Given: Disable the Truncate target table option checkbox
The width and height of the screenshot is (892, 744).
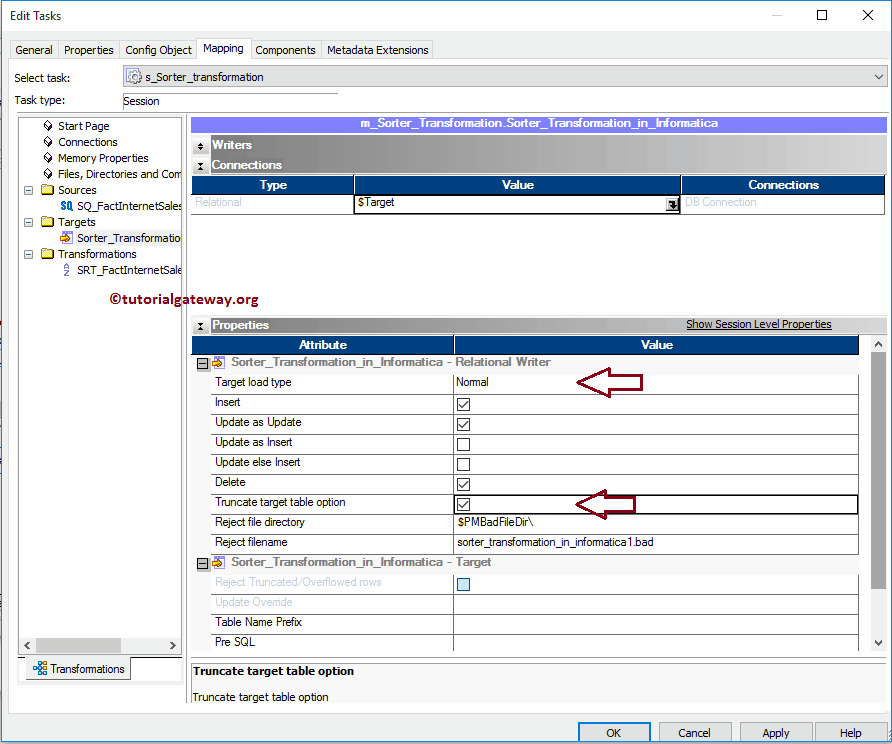Looking at the screenshot, I should [x=463, y=504].
